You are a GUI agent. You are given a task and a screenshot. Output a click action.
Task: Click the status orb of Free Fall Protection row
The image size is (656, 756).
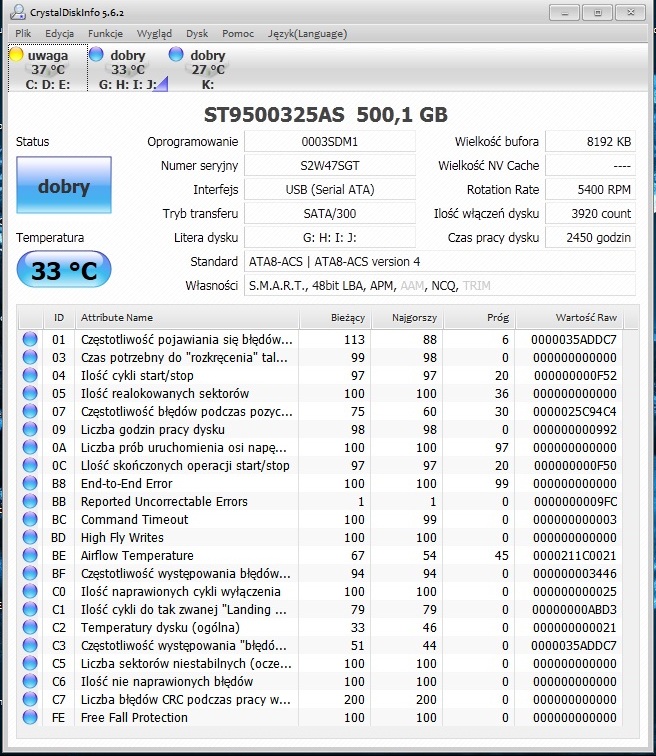tap(30, 717)
